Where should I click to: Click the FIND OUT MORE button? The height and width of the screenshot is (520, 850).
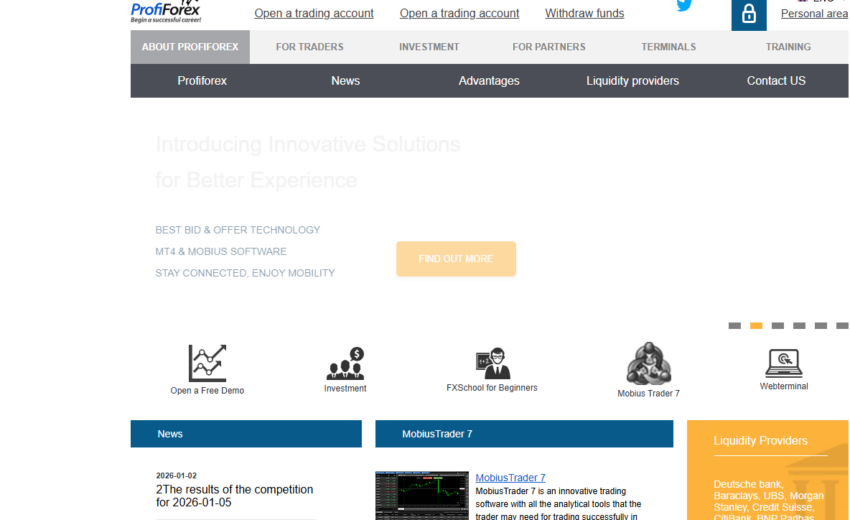(456, 259)
